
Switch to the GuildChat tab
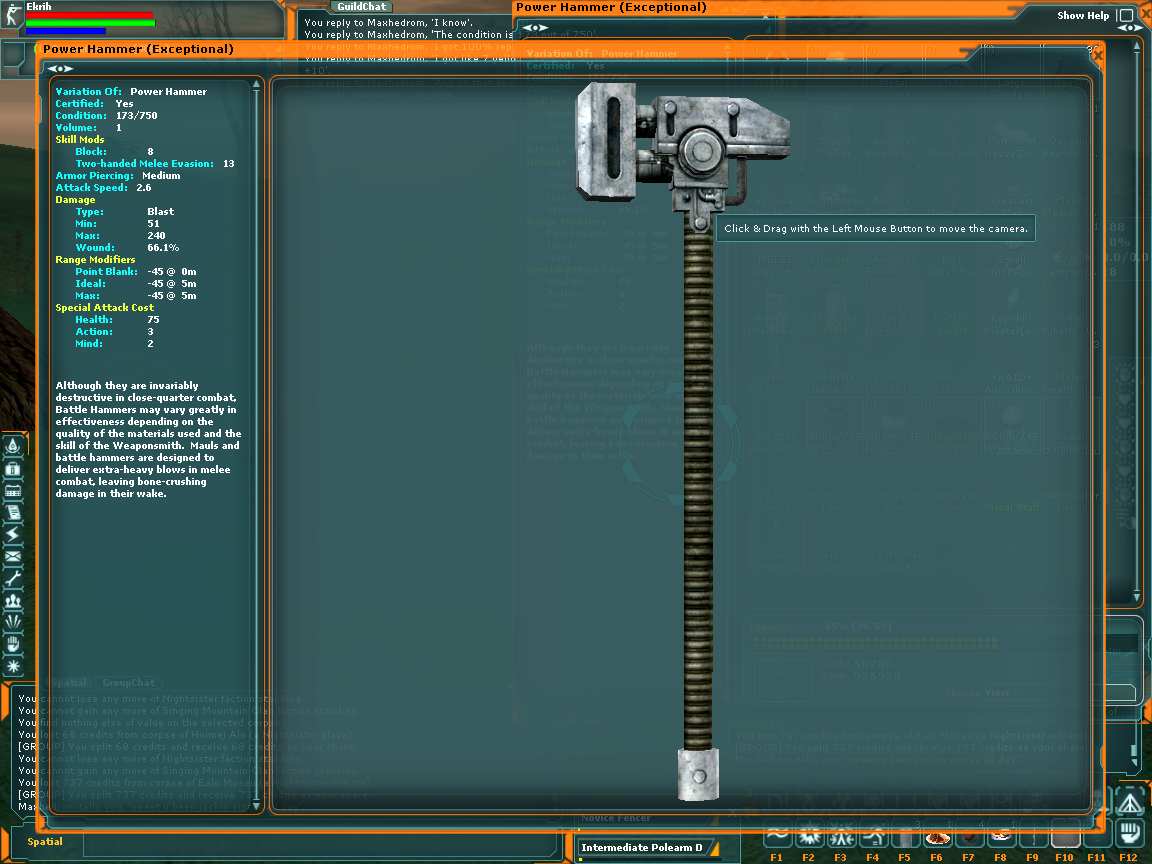pyautogui.click(x=361, y=7)
